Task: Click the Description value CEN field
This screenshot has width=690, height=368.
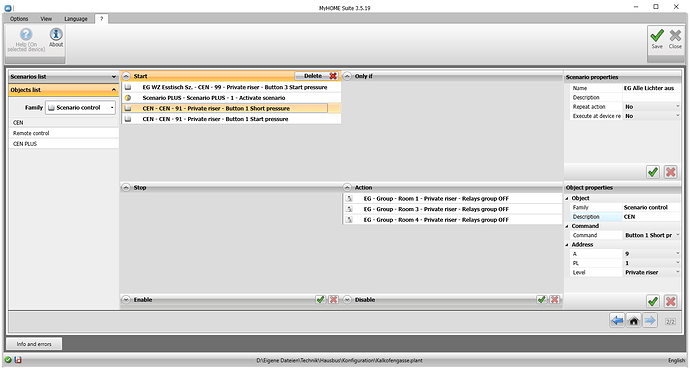Action: pos(651,217)
